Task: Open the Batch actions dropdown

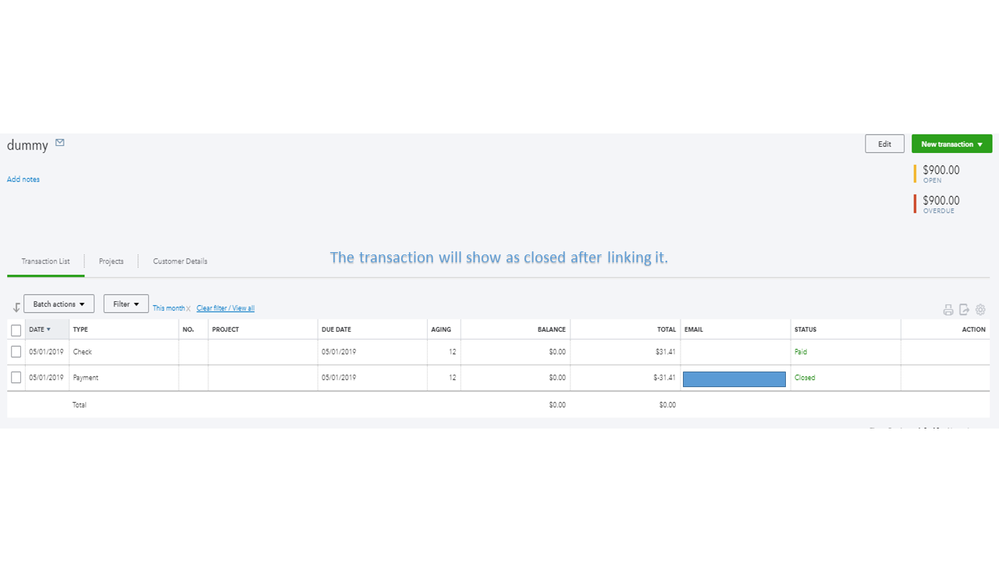Action: [x=59, y=304]
